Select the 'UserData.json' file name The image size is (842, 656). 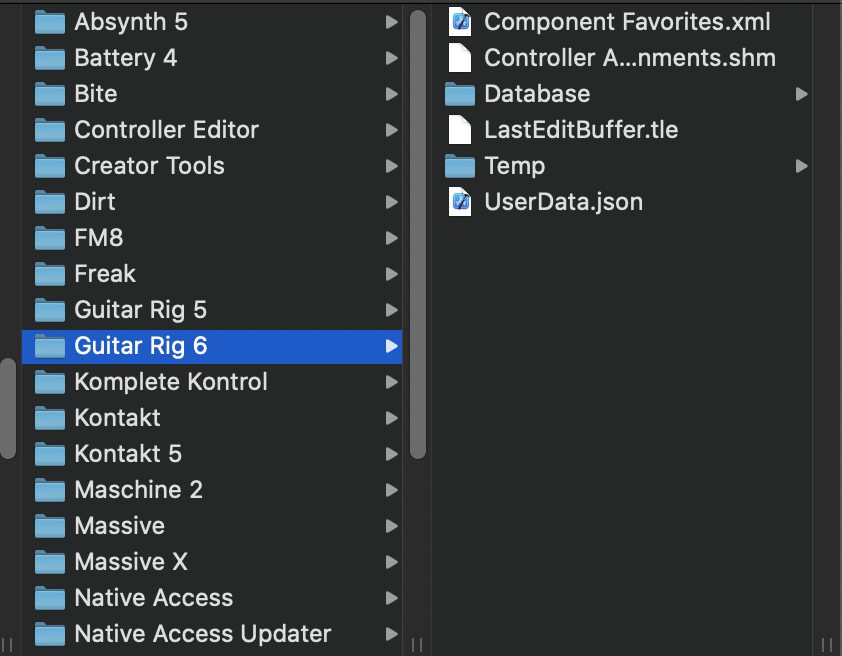pos(563,202)
